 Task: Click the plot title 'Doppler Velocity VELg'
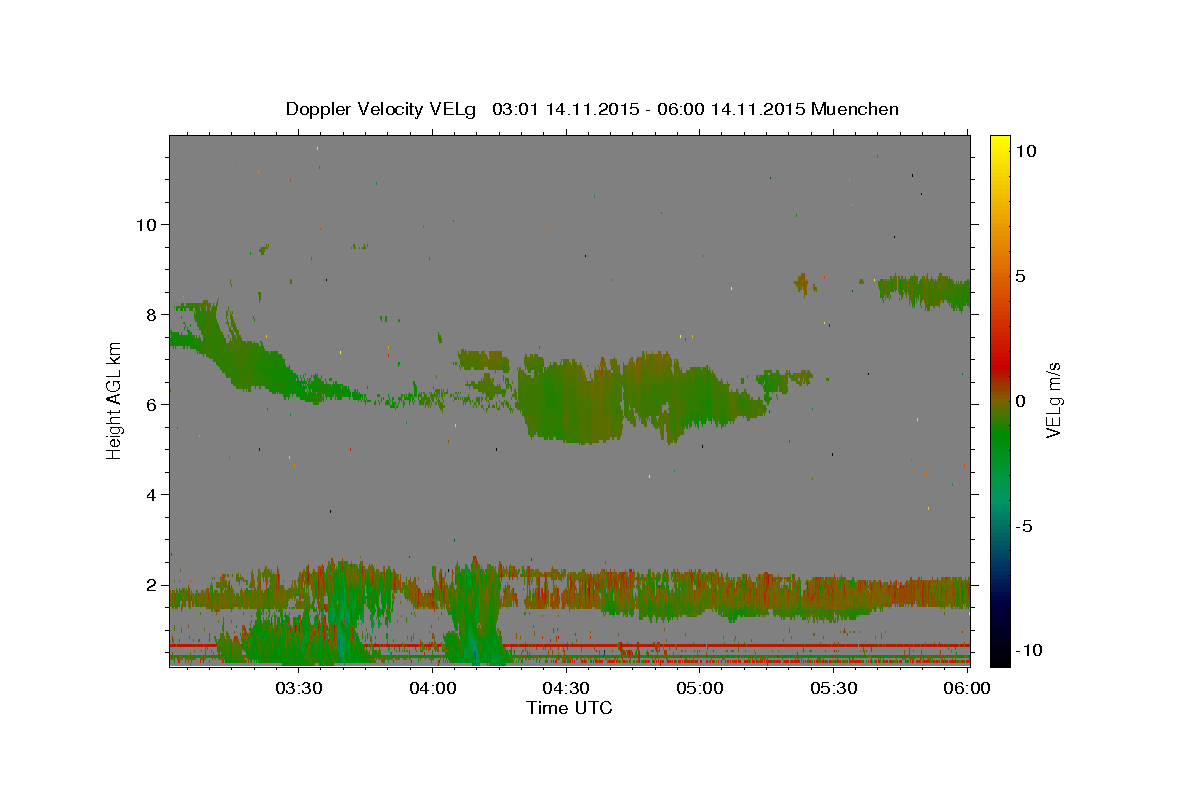pyautogui.click(x=382, y=109)
